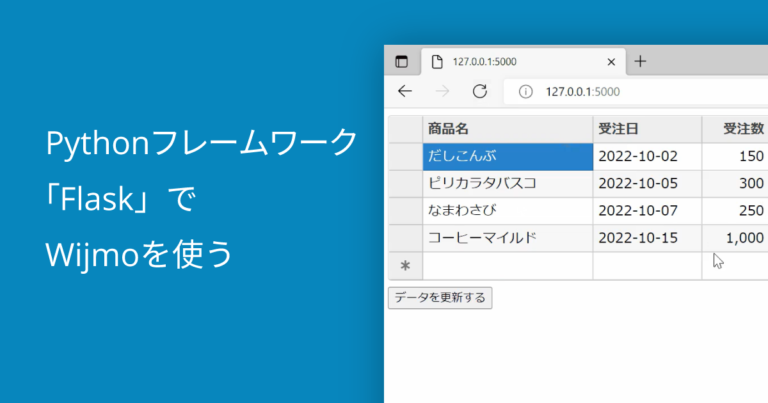Select the row header of コーヒーマイルド row

coord(406,238)
